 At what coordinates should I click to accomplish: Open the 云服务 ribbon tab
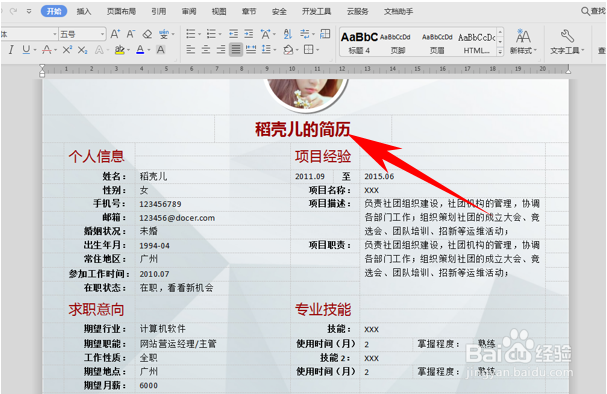click(x=357, y=12)
